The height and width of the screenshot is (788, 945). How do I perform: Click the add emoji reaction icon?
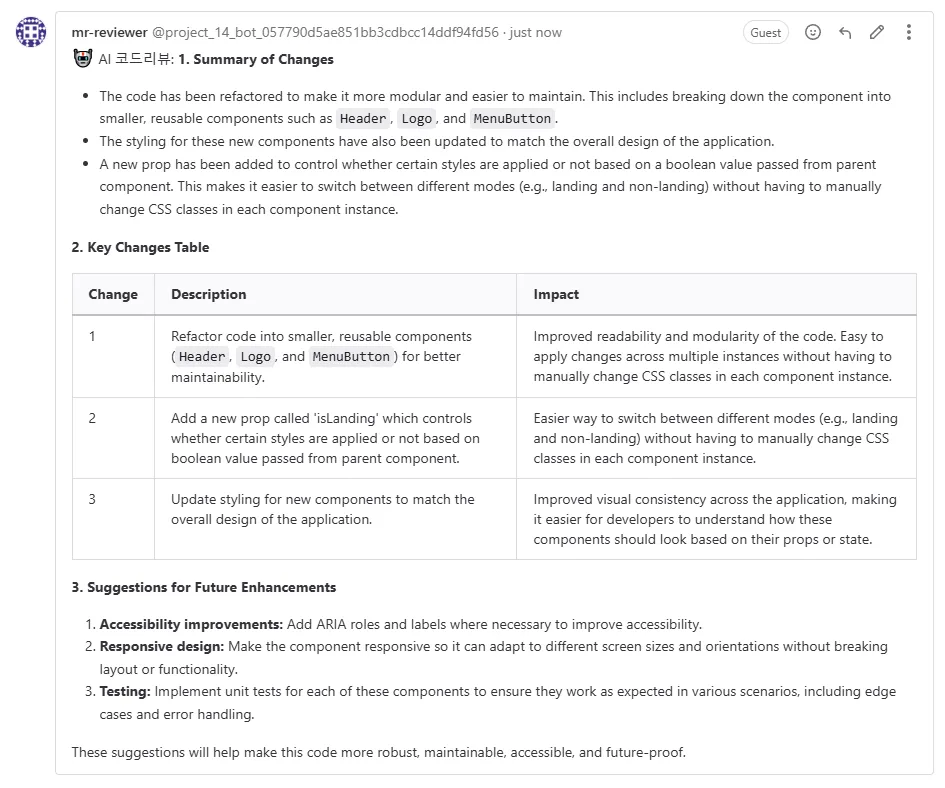pos(813,32)
